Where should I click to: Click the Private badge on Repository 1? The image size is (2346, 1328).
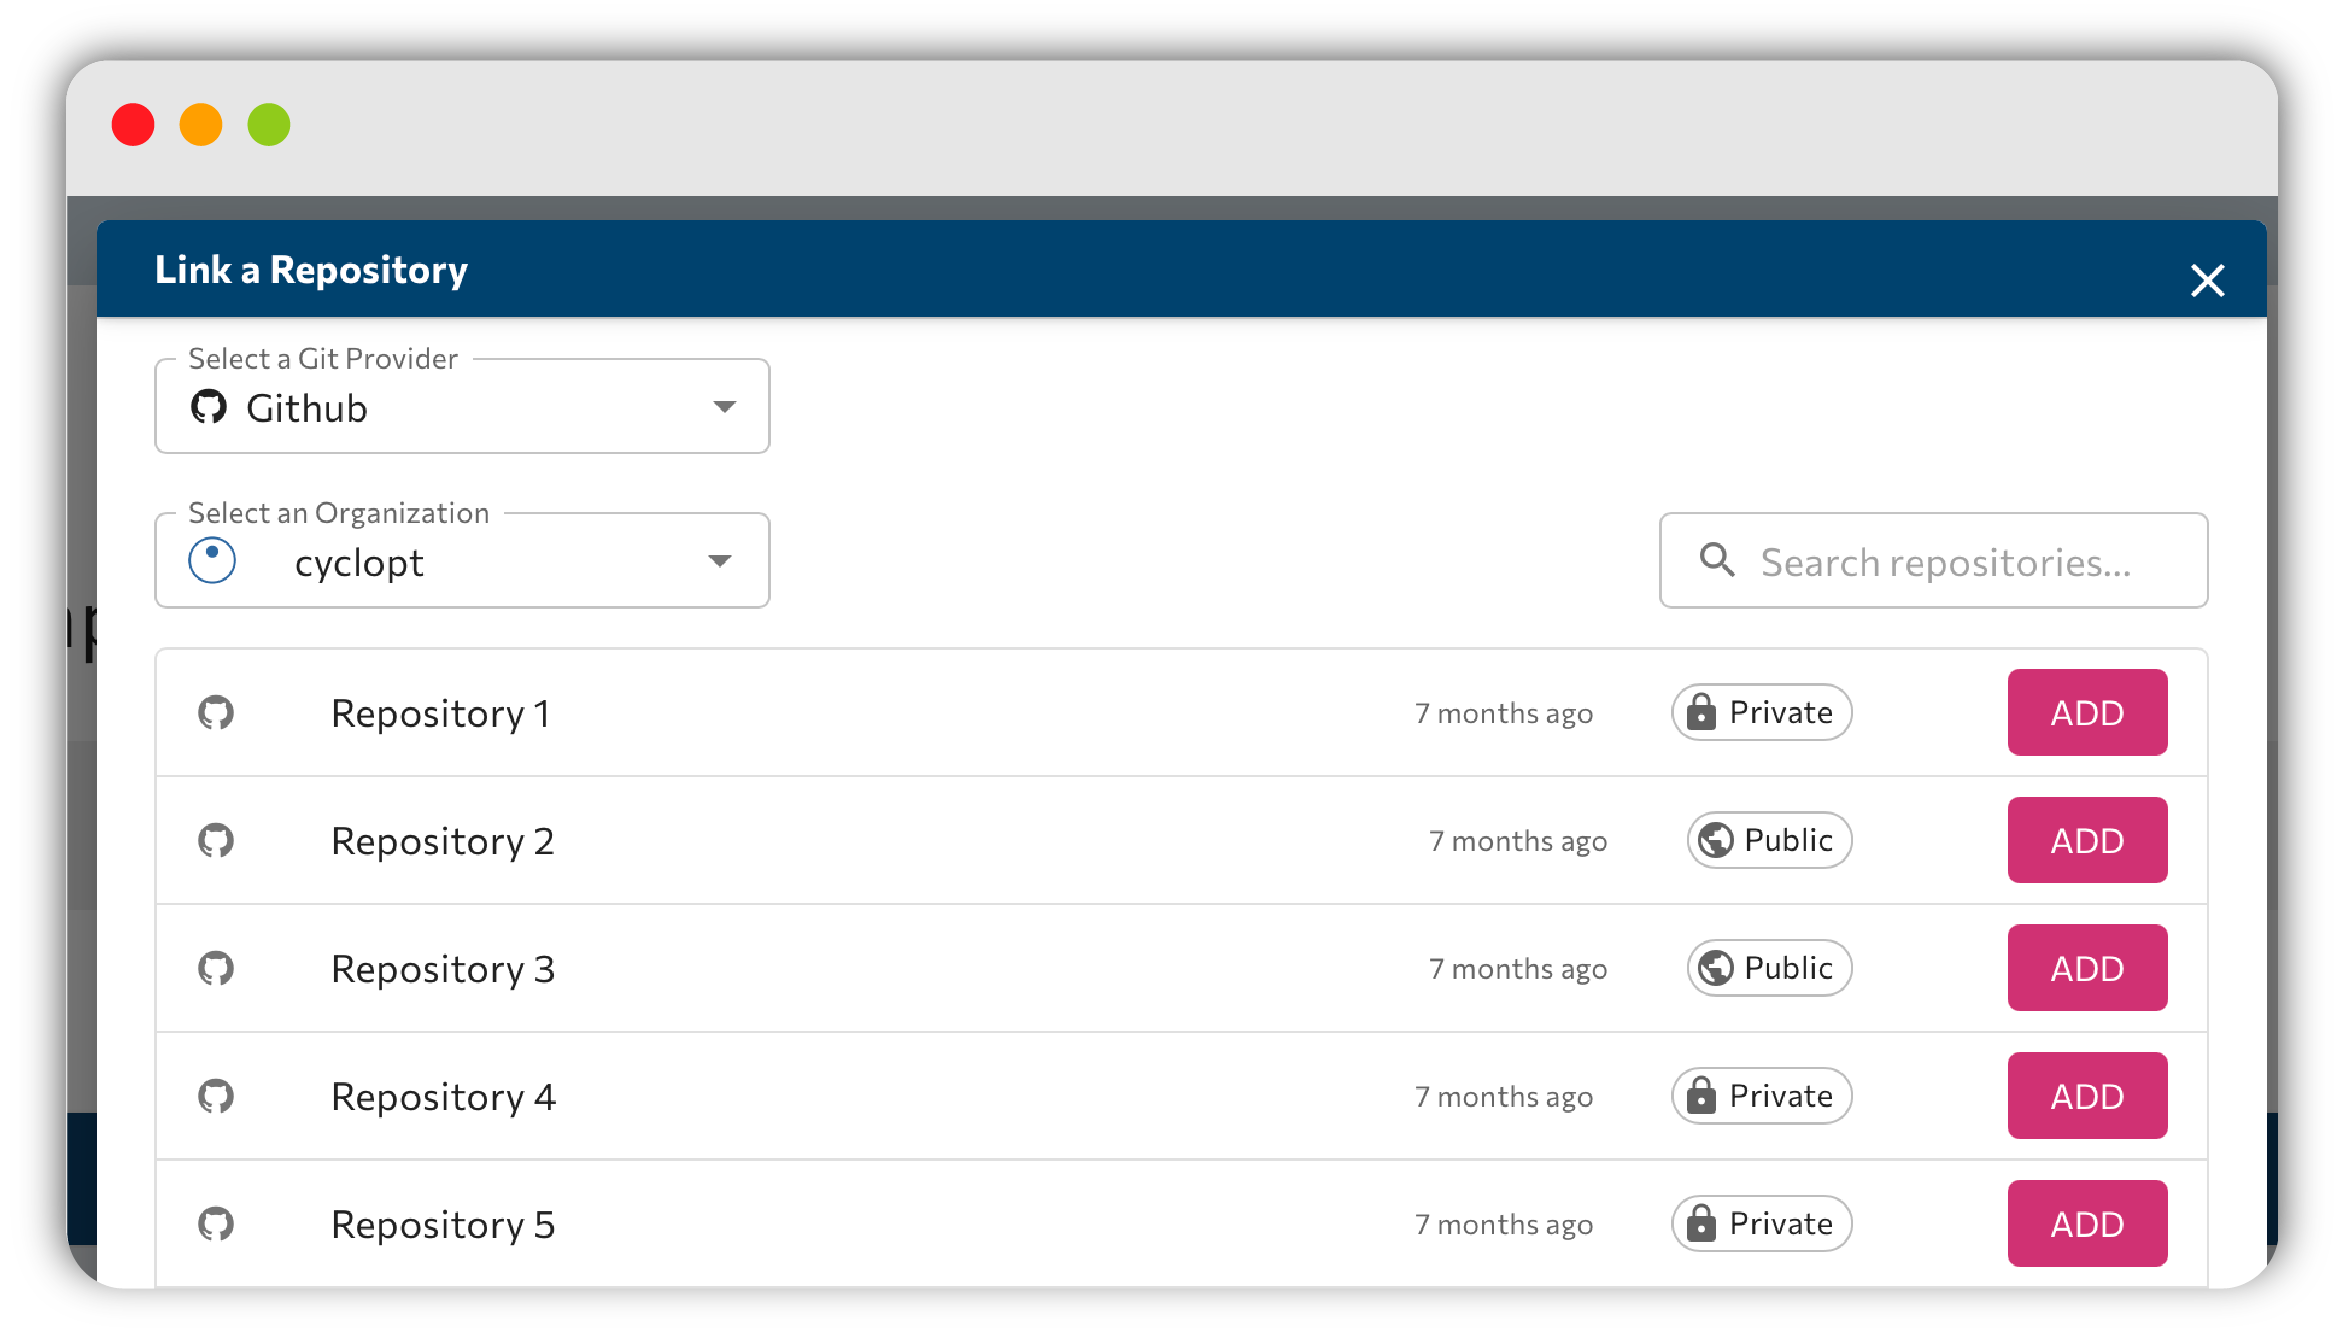point(1761,713)
